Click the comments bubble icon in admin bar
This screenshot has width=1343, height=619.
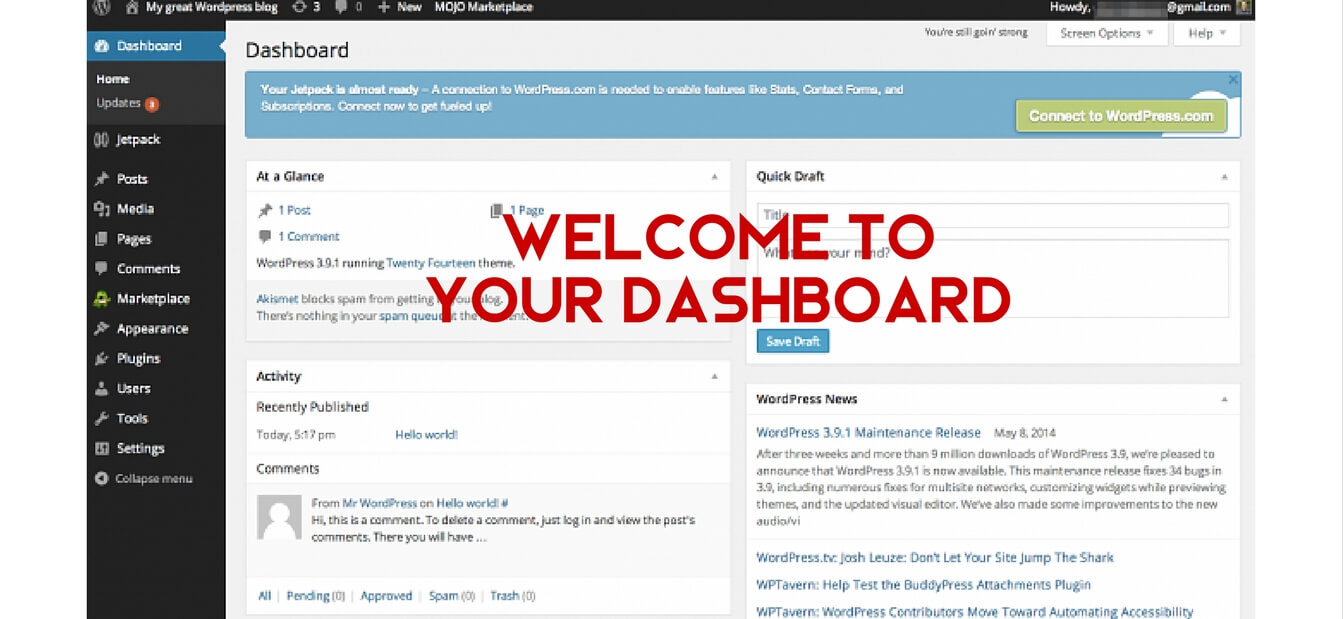coord(344,7)
